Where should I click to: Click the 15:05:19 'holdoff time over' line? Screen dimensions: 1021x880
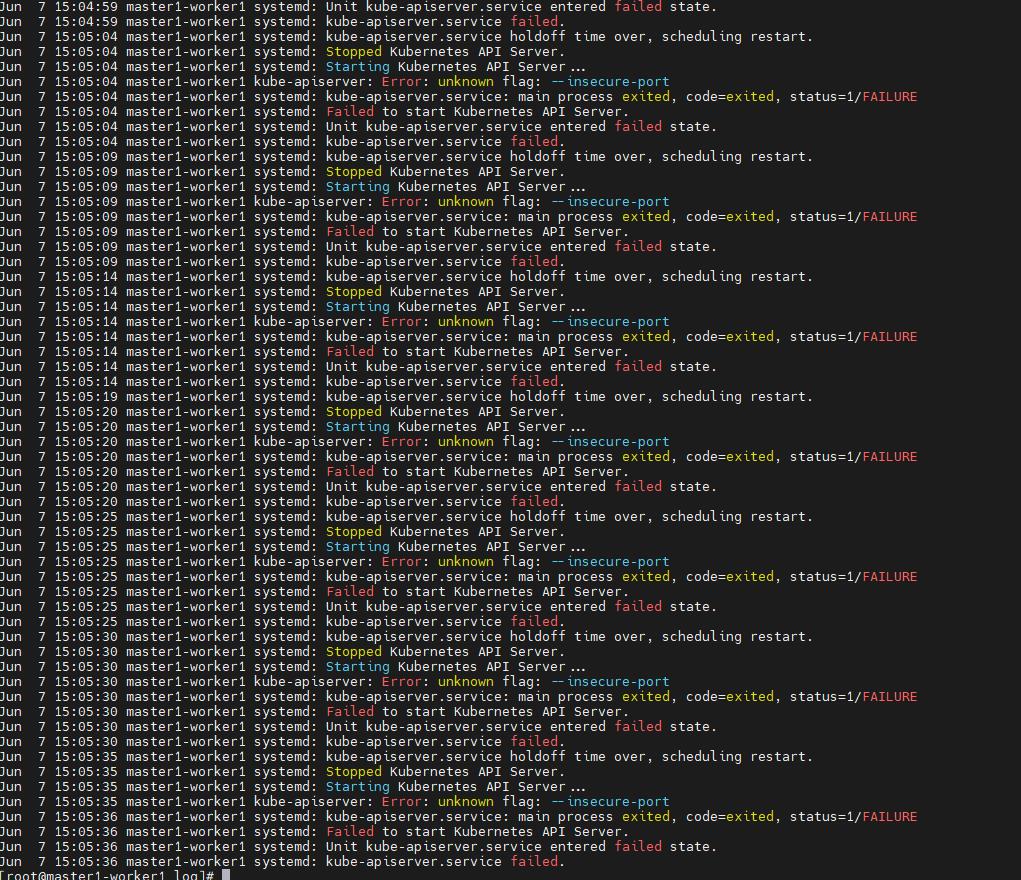point(406,396)
